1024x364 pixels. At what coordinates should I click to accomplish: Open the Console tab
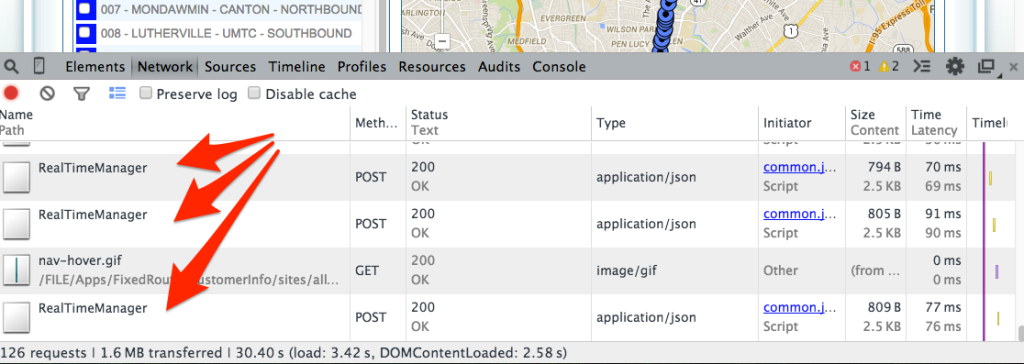pos(559,67)
